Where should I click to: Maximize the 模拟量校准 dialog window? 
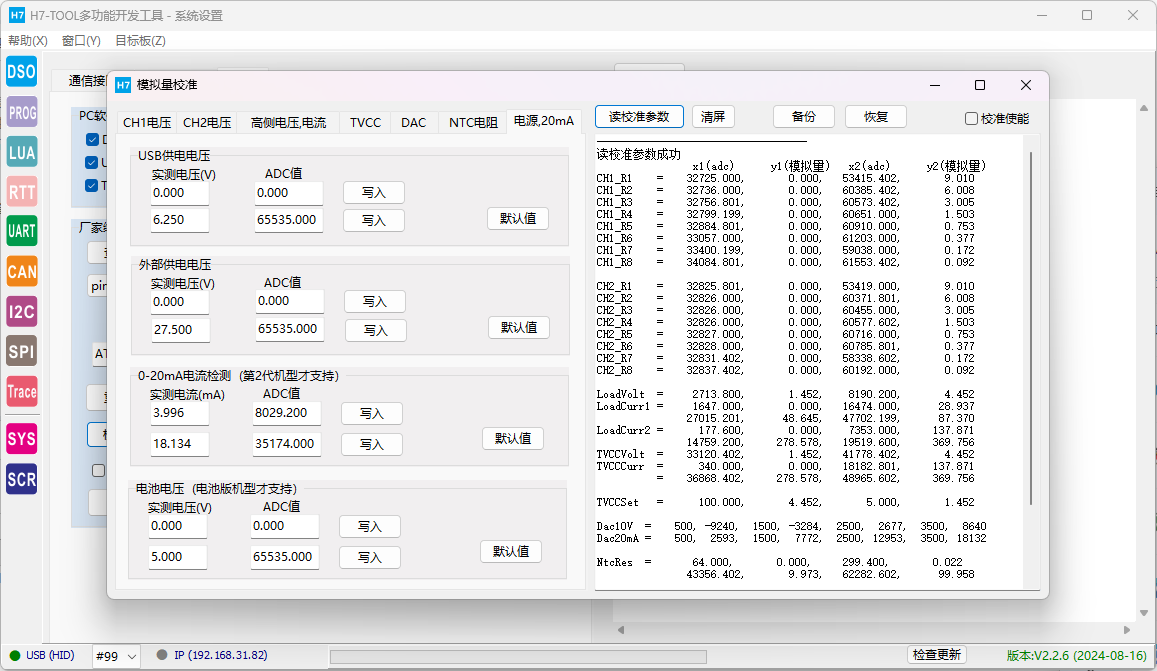(x=980, y=85)
